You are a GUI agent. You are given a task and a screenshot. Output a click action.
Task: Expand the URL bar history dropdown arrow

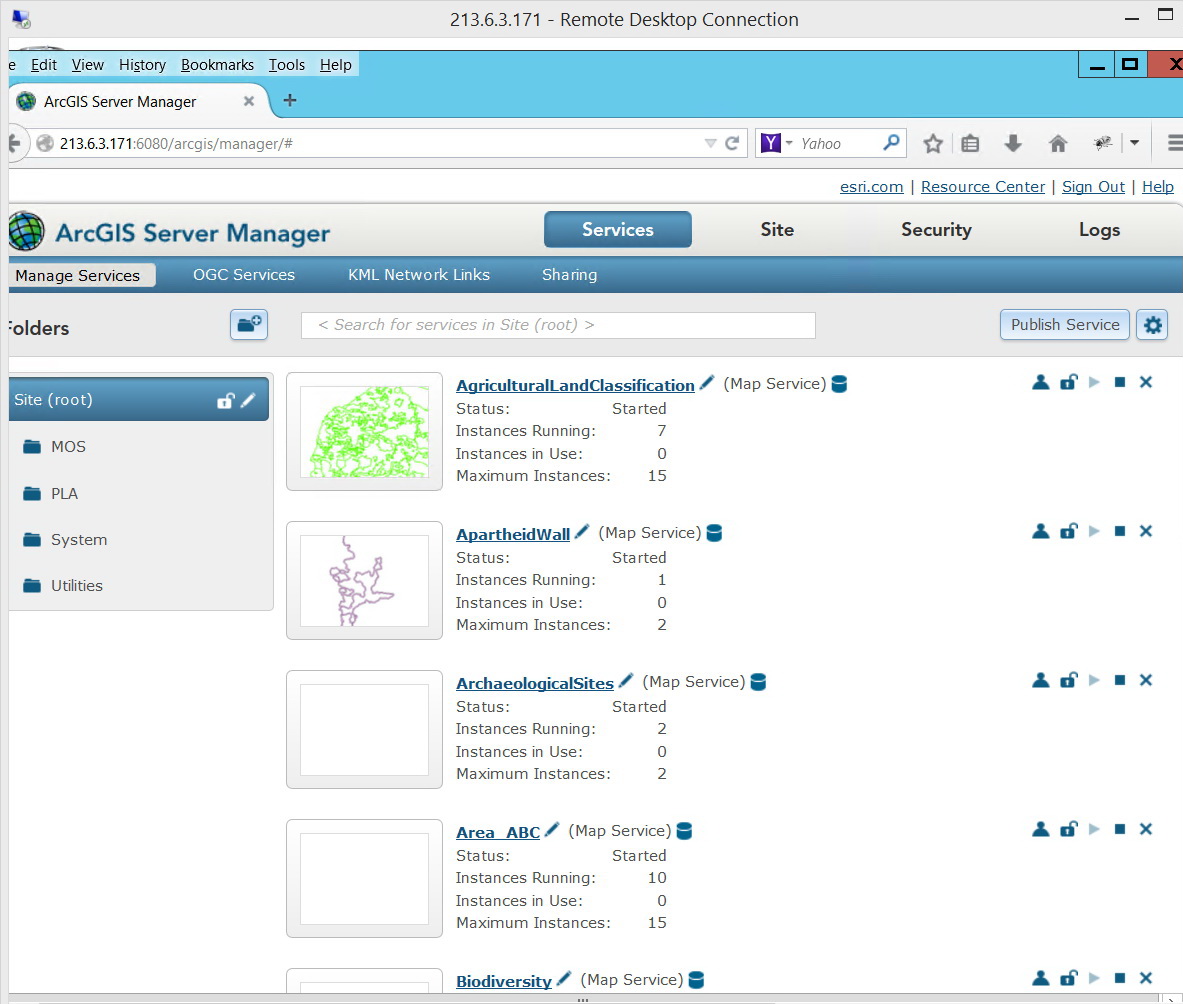710,143
